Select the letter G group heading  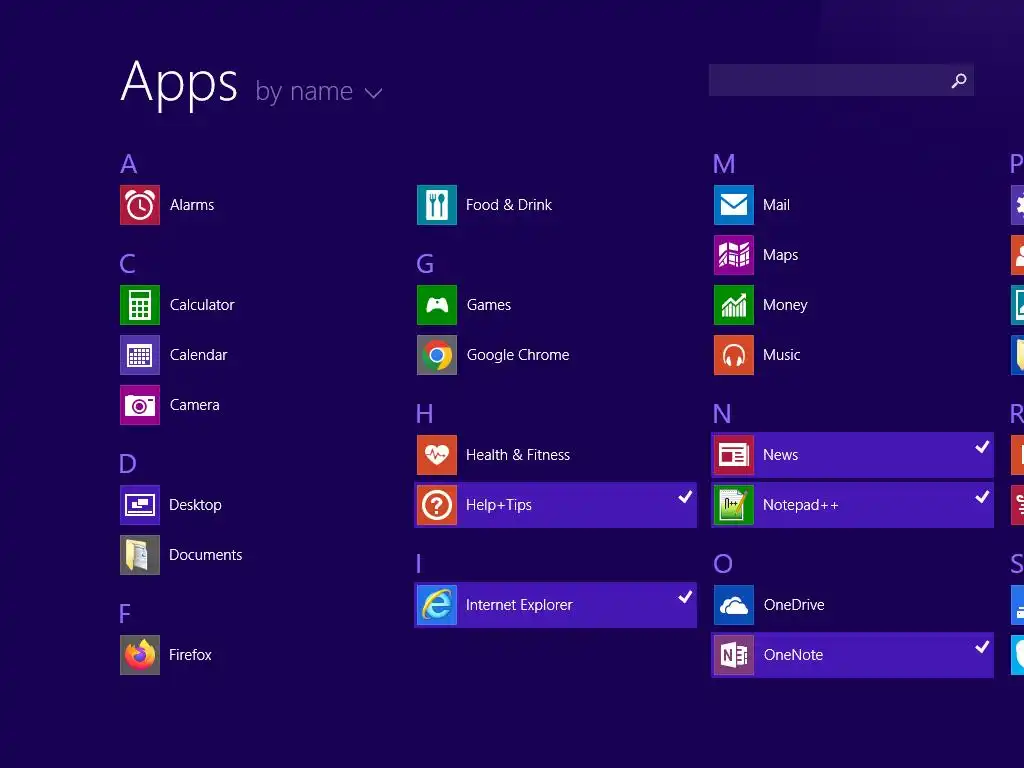click(425, 264)
